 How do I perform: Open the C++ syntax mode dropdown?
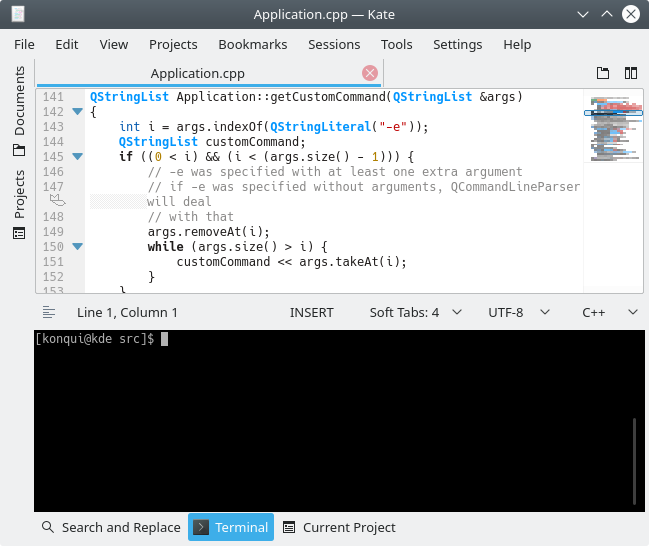610,313
